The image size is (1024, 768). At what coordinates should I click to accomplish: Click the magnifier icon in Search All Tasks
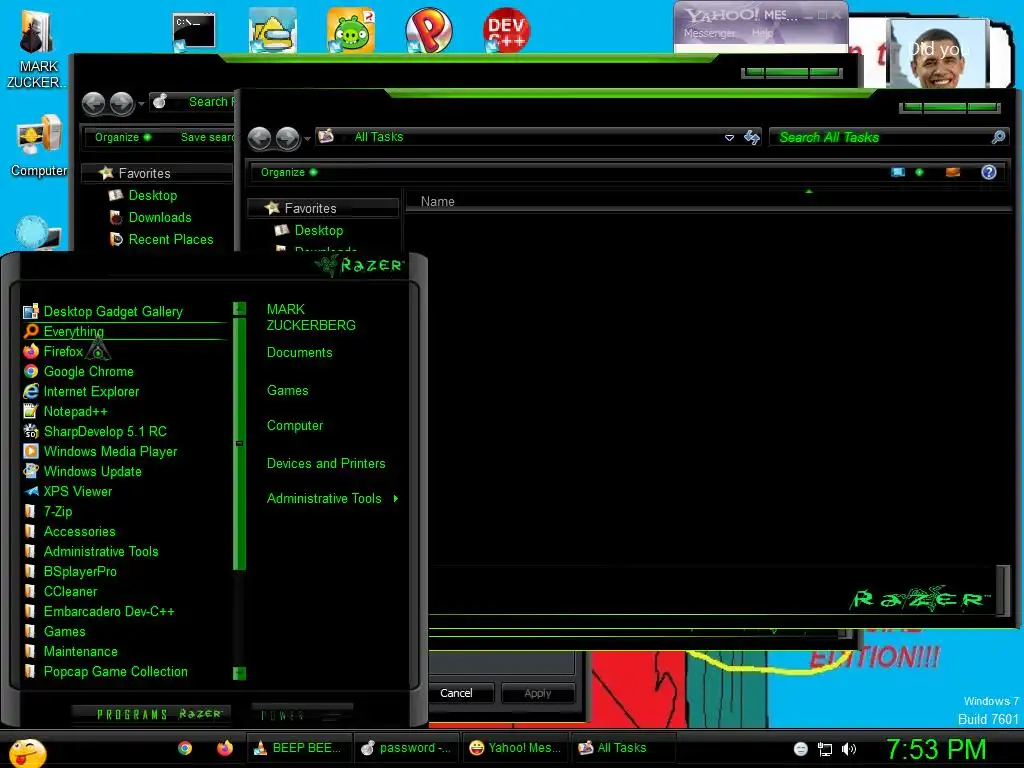pyautogui.click(x=998, y=137)
